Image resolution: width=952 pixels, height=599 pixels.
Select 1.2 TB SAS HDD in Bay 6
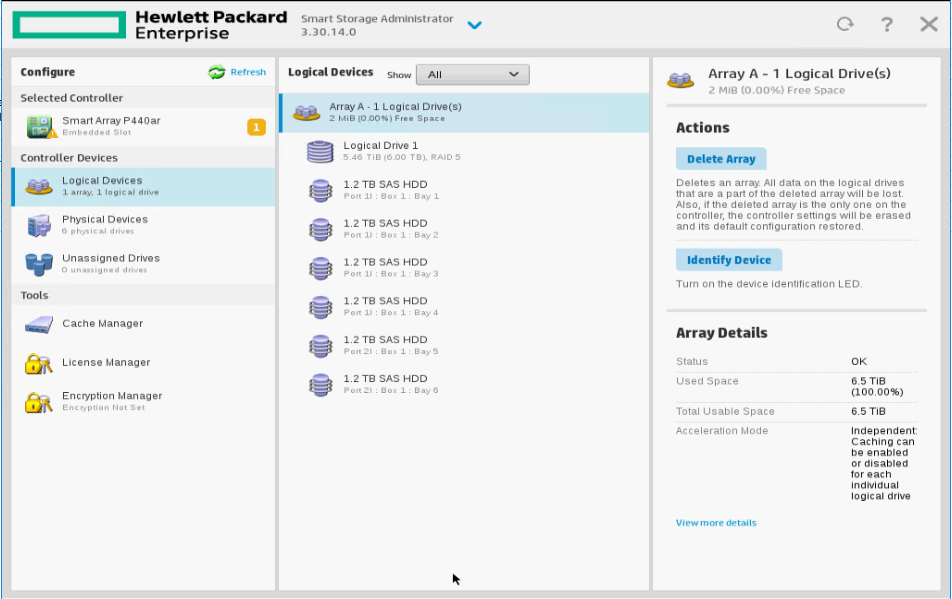click(464, 384)
